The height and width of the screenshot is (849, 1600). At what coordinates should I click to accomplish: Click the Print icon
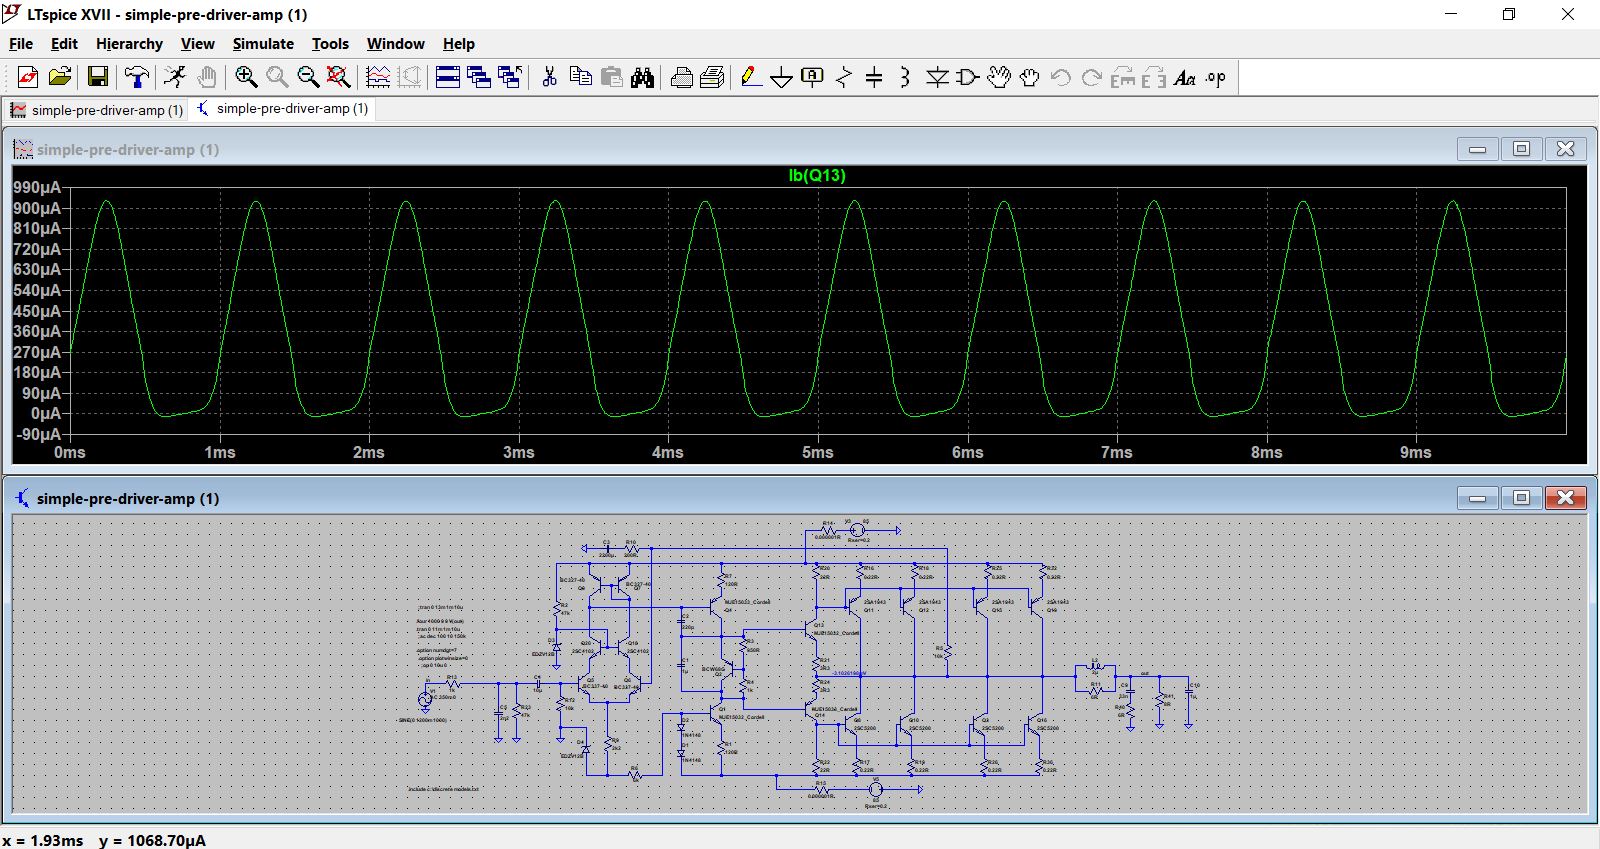[x=713, y=77]
